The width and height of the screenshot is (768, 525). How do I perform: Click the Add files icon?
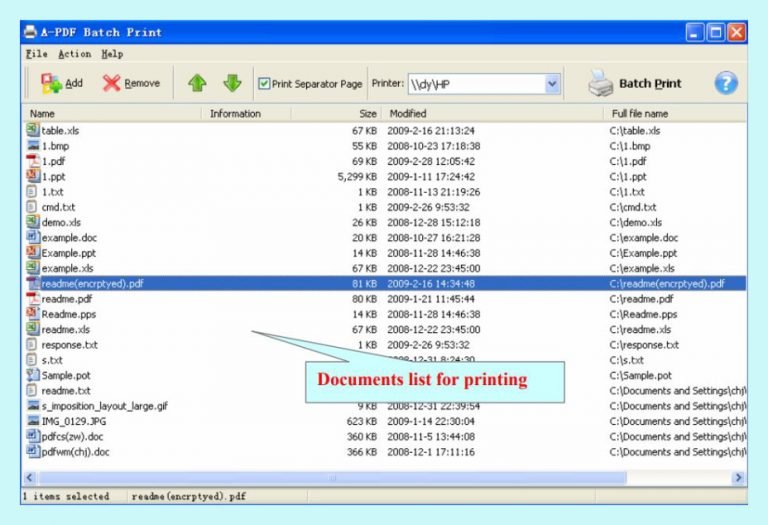click(x=51, y=83)
